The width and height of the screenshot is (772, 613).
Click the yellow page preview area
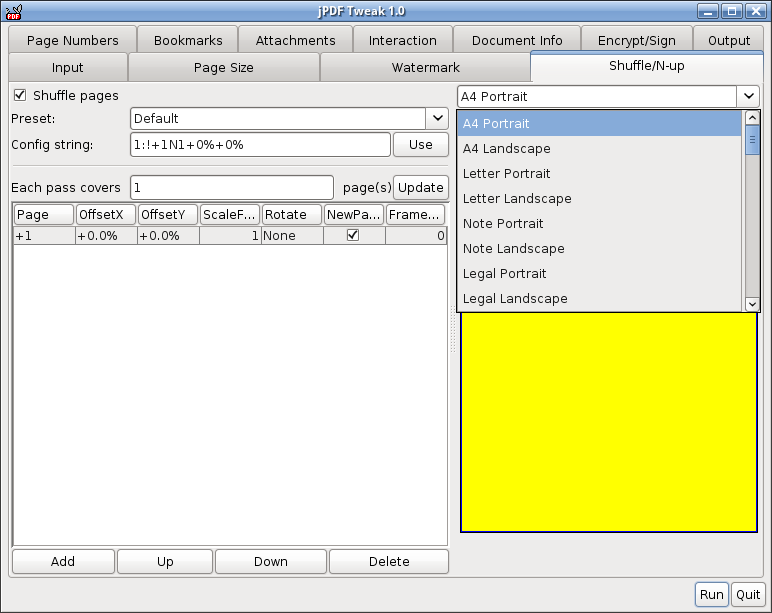point(609,422)
